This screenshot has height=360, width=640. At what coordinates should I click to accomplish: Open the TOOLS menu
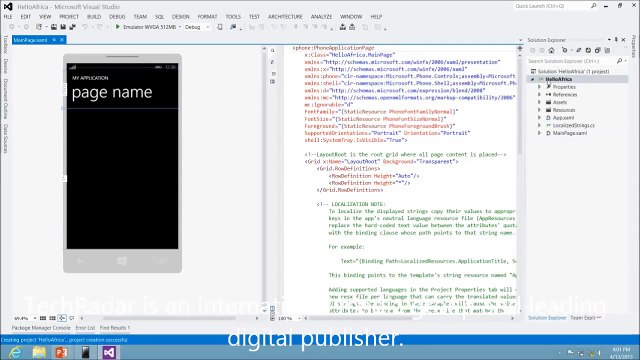233,17
